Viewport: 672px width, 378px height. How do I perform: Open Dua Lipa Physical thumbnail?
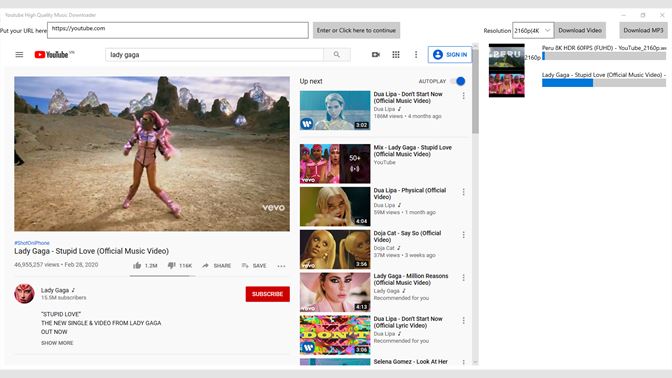(335, 207)
